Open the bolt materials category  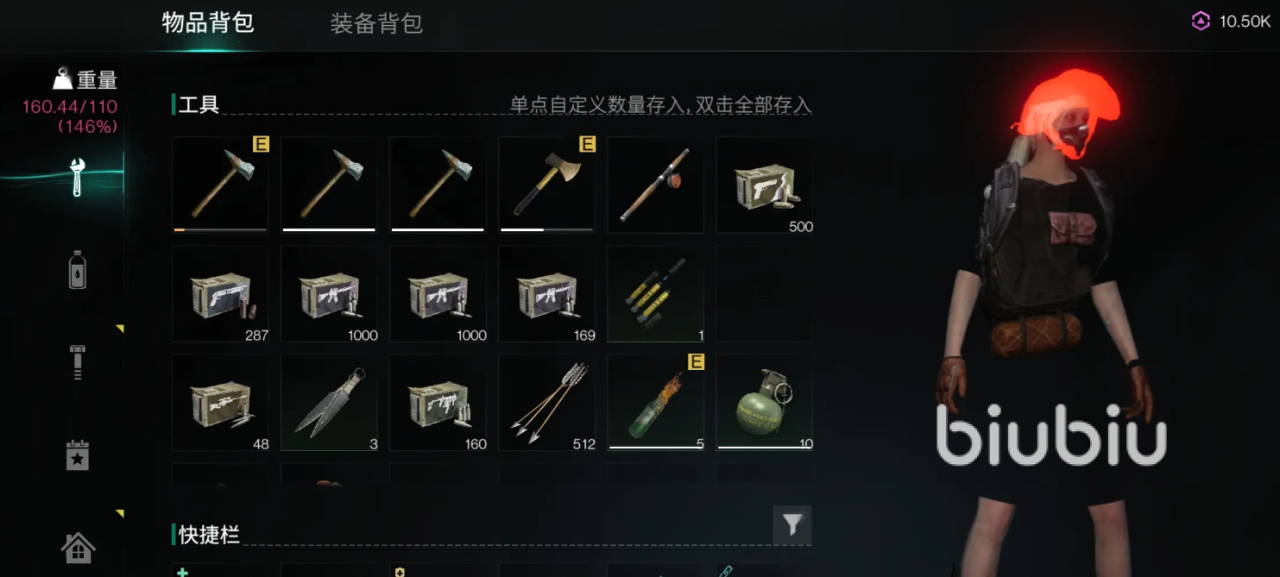(x=77, y=361)
